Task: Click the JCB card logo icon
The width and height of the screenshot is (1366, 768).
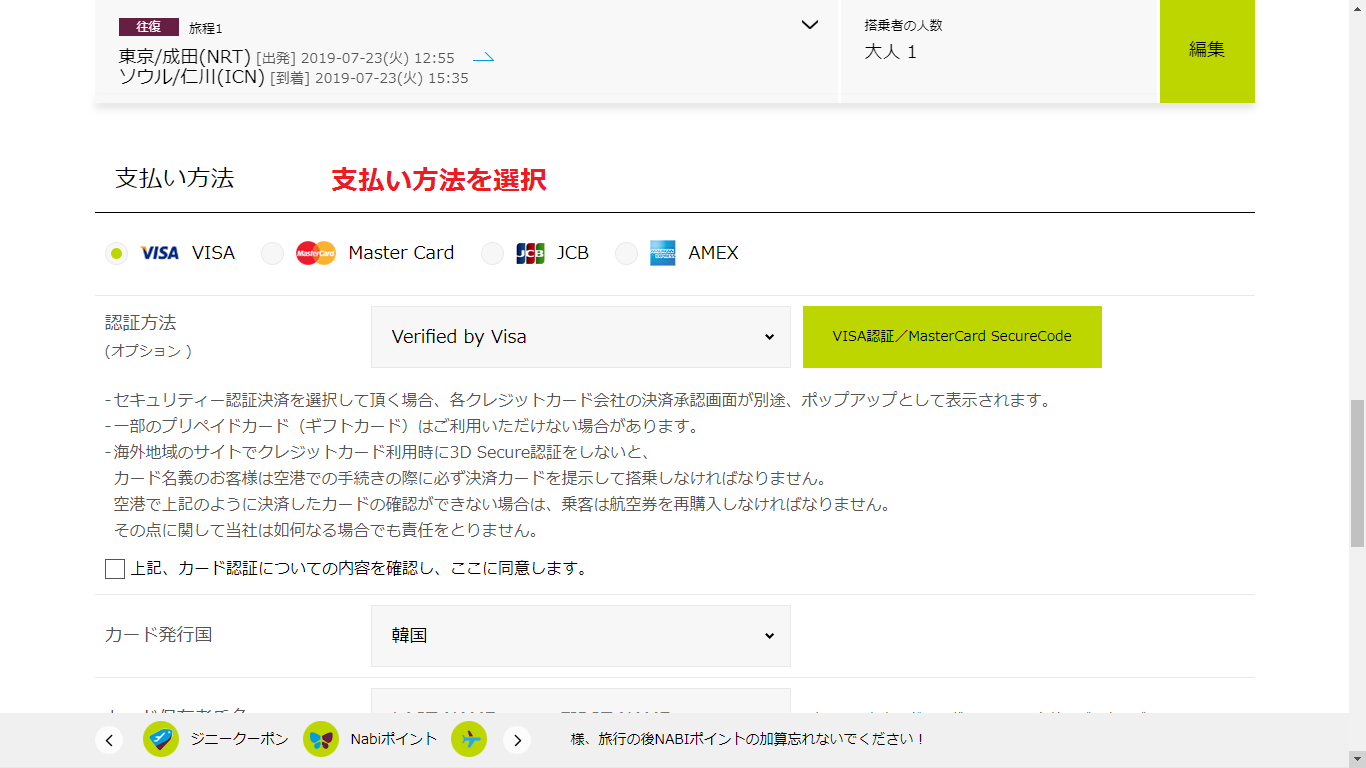Action: click(530, 253)
